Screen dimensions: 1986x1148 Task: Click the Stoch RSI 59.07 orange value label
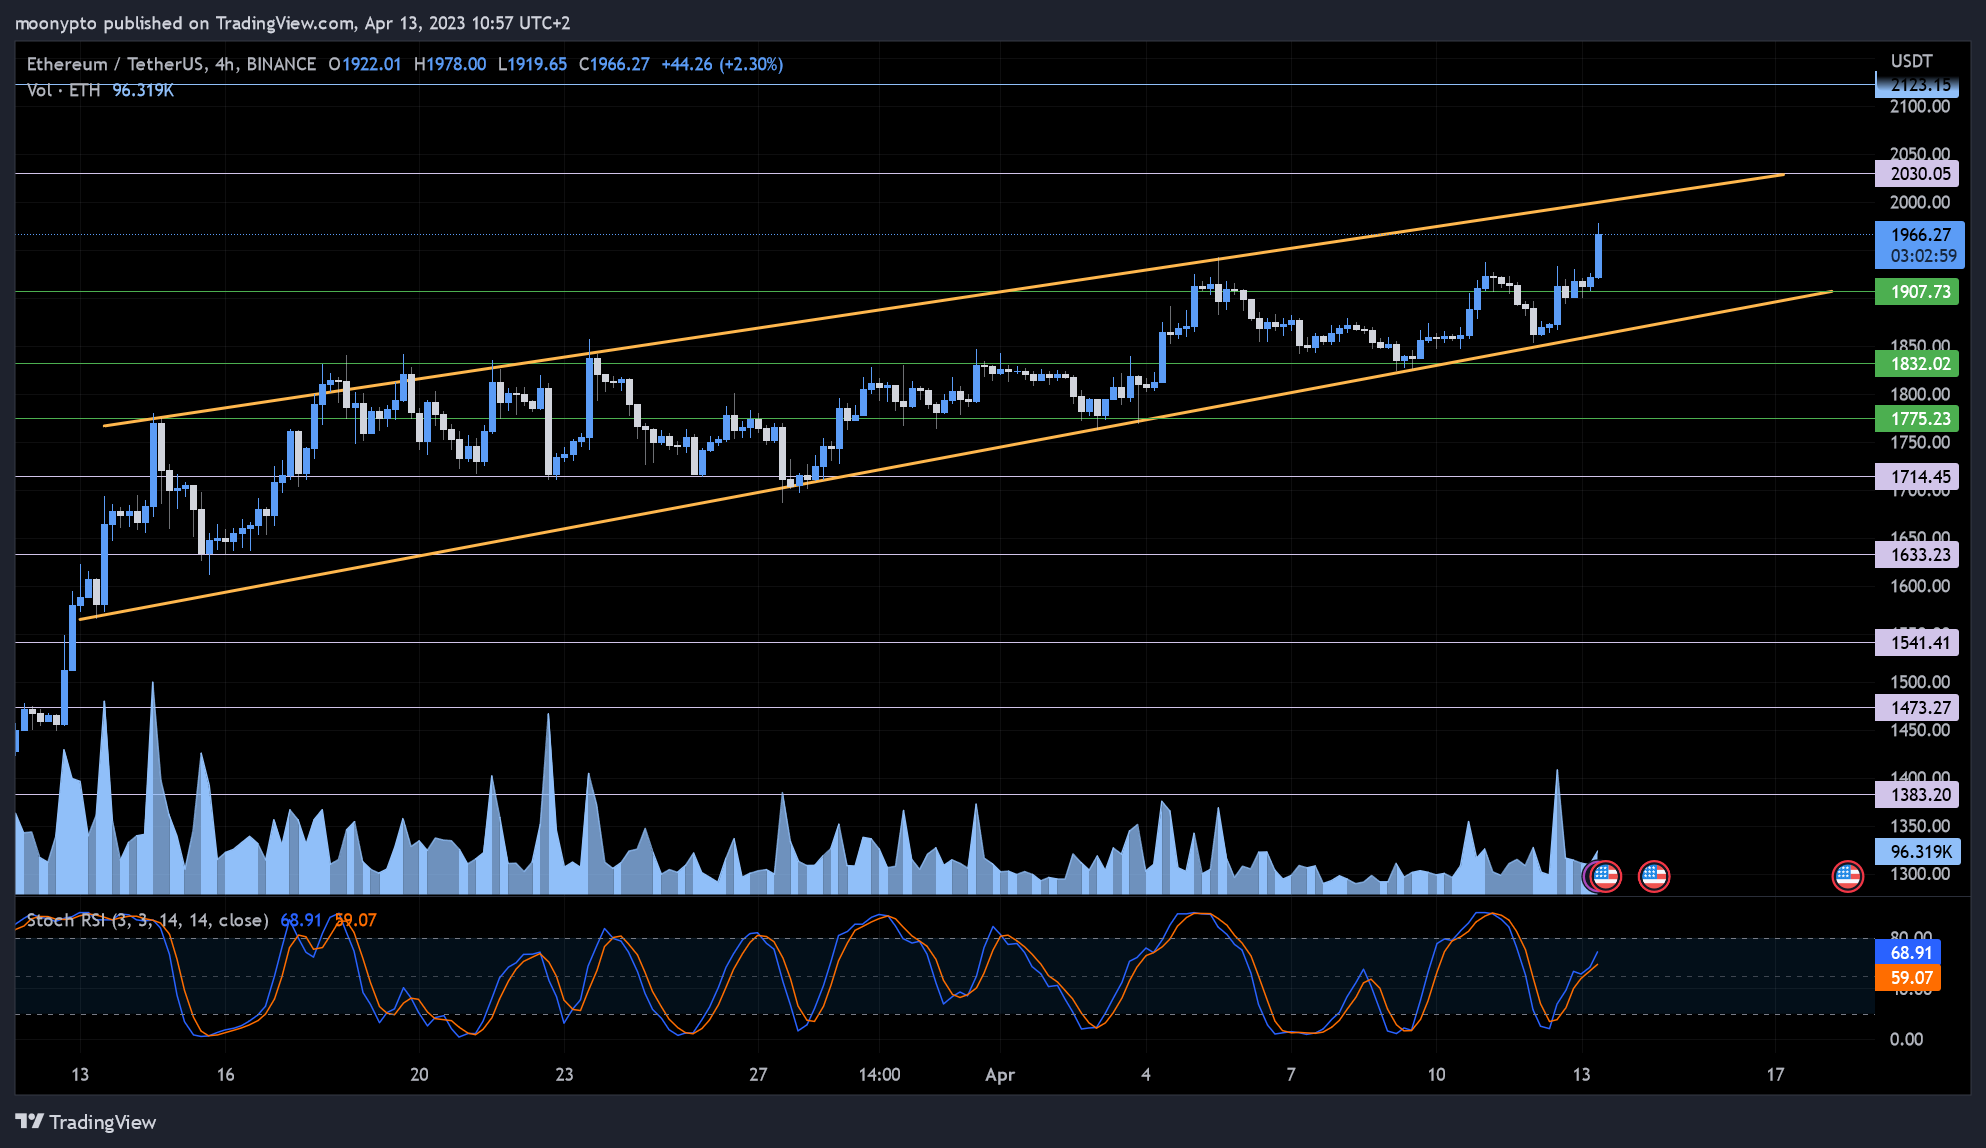pos(1908,978)
